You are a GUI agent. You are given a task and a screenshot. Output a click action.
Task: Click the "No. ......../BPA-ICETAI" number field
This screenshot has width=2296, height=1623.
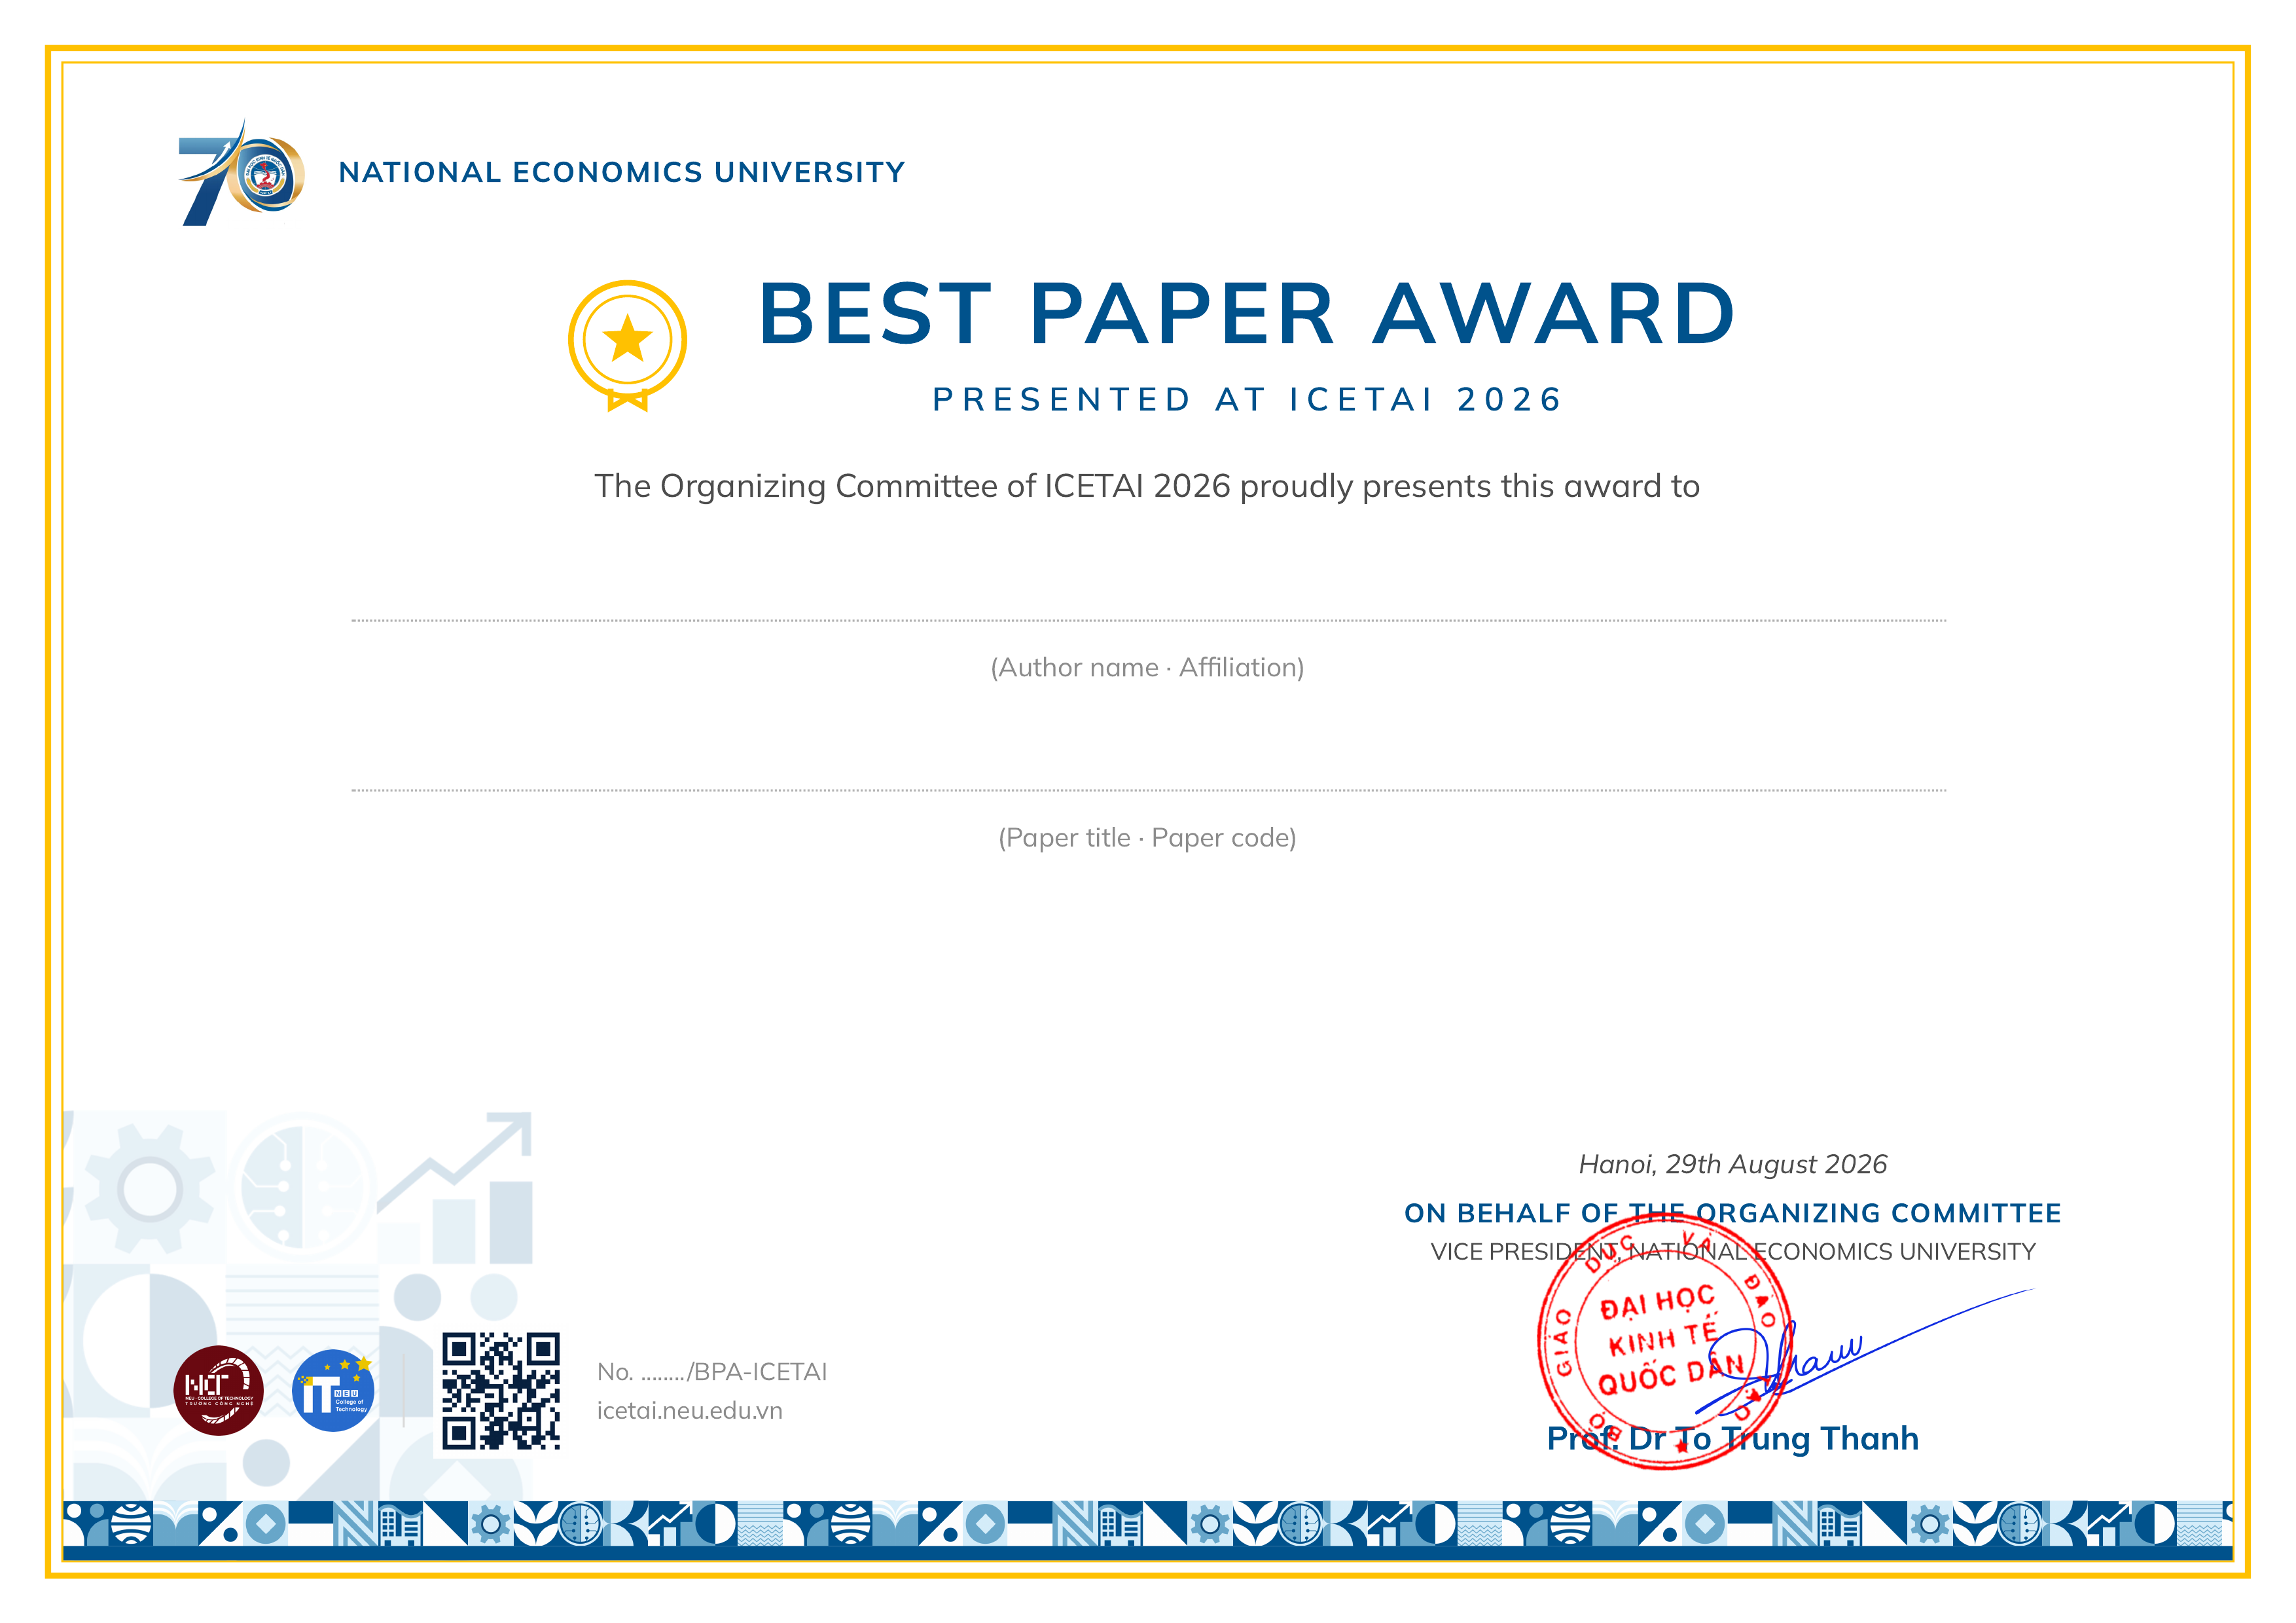coord(712,1371)
